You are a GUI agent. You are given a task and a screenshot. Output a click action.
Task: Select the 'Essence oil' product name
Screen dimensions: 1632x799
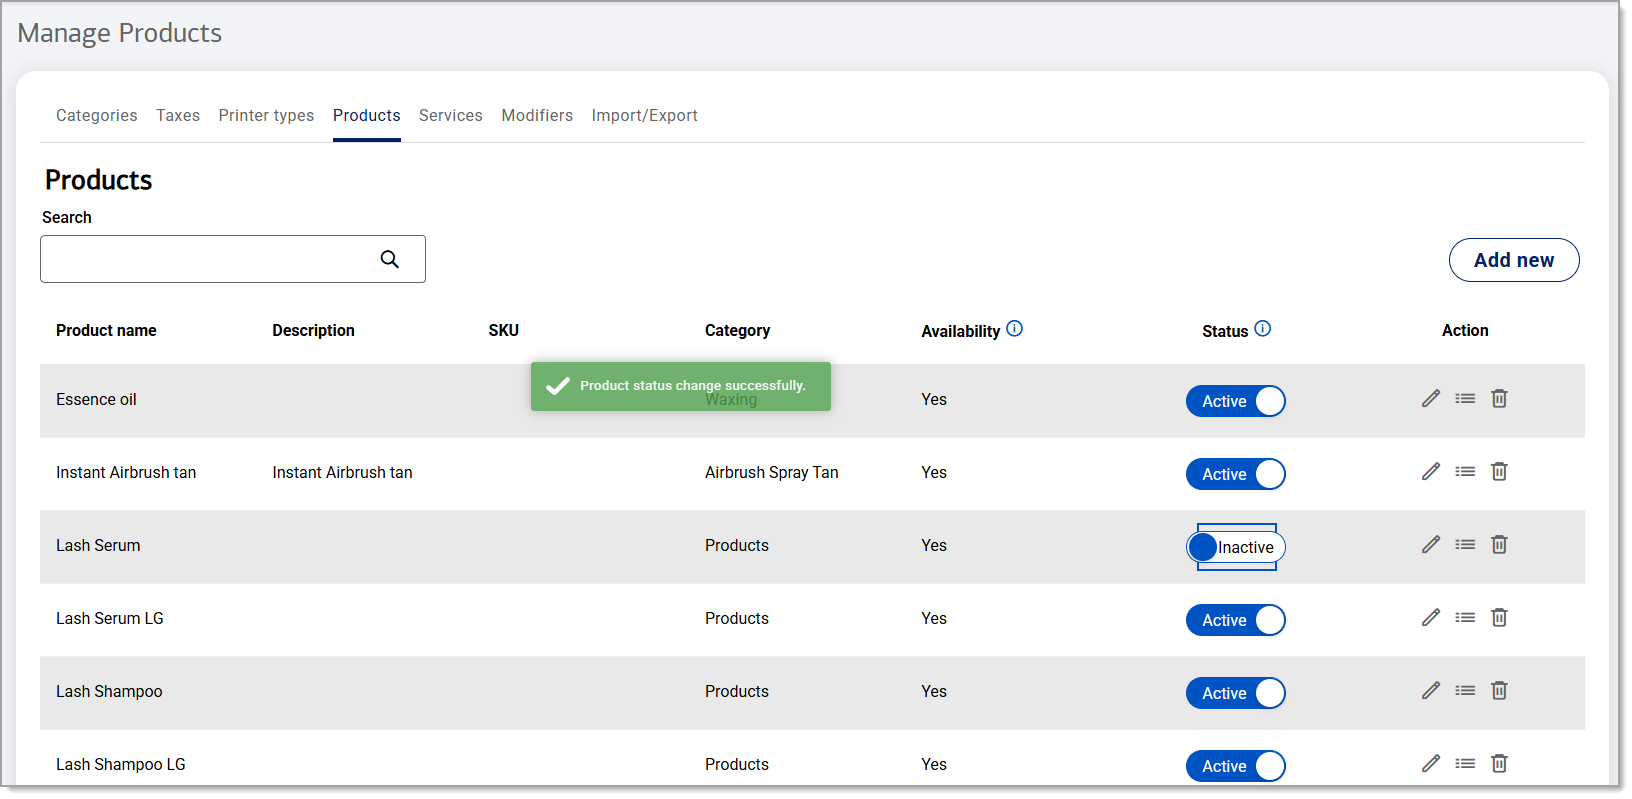96,399
